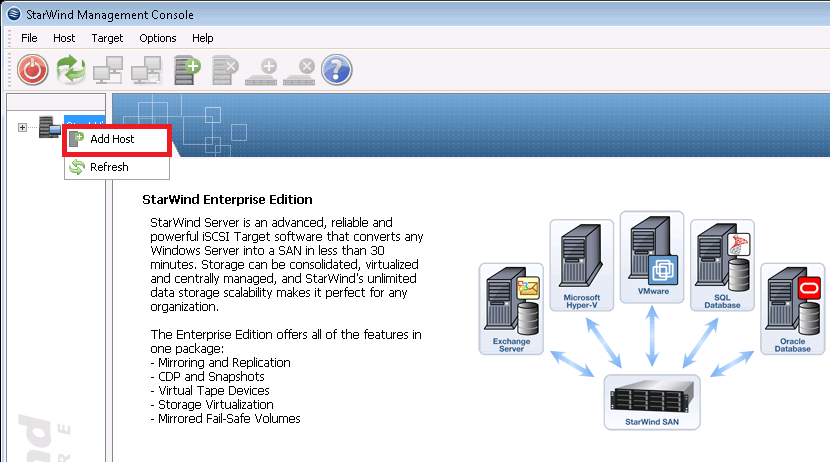Click the red power/disconnect toolbar icon

click(32, 69)
